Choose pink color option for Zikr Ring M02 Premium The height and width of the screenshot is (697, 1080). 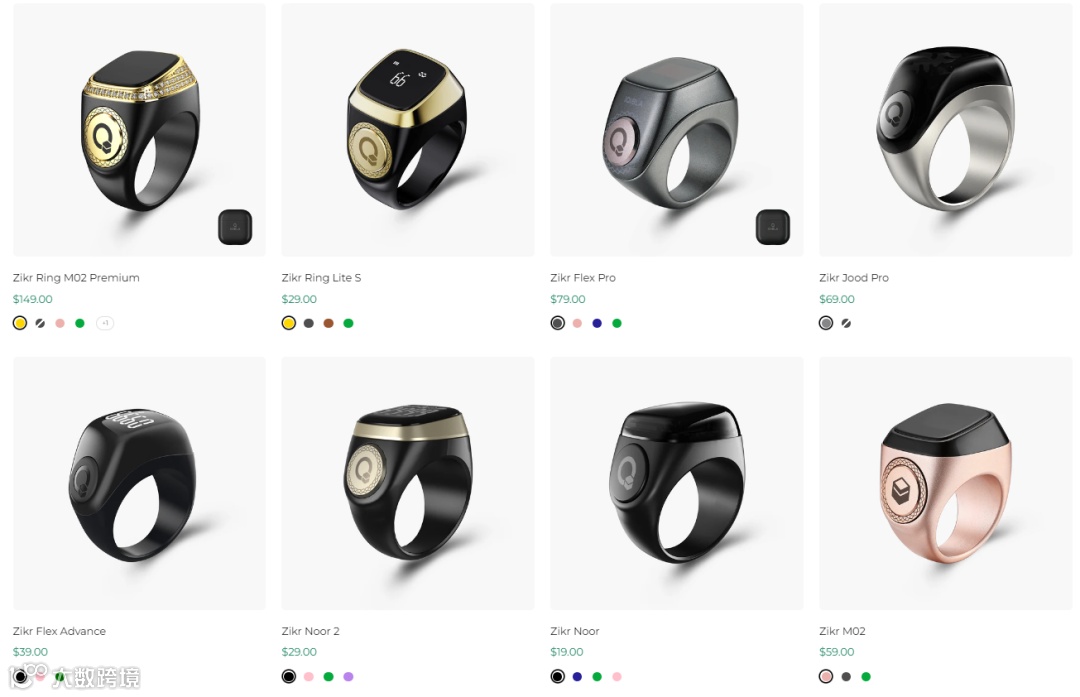[x=60, y=323]
